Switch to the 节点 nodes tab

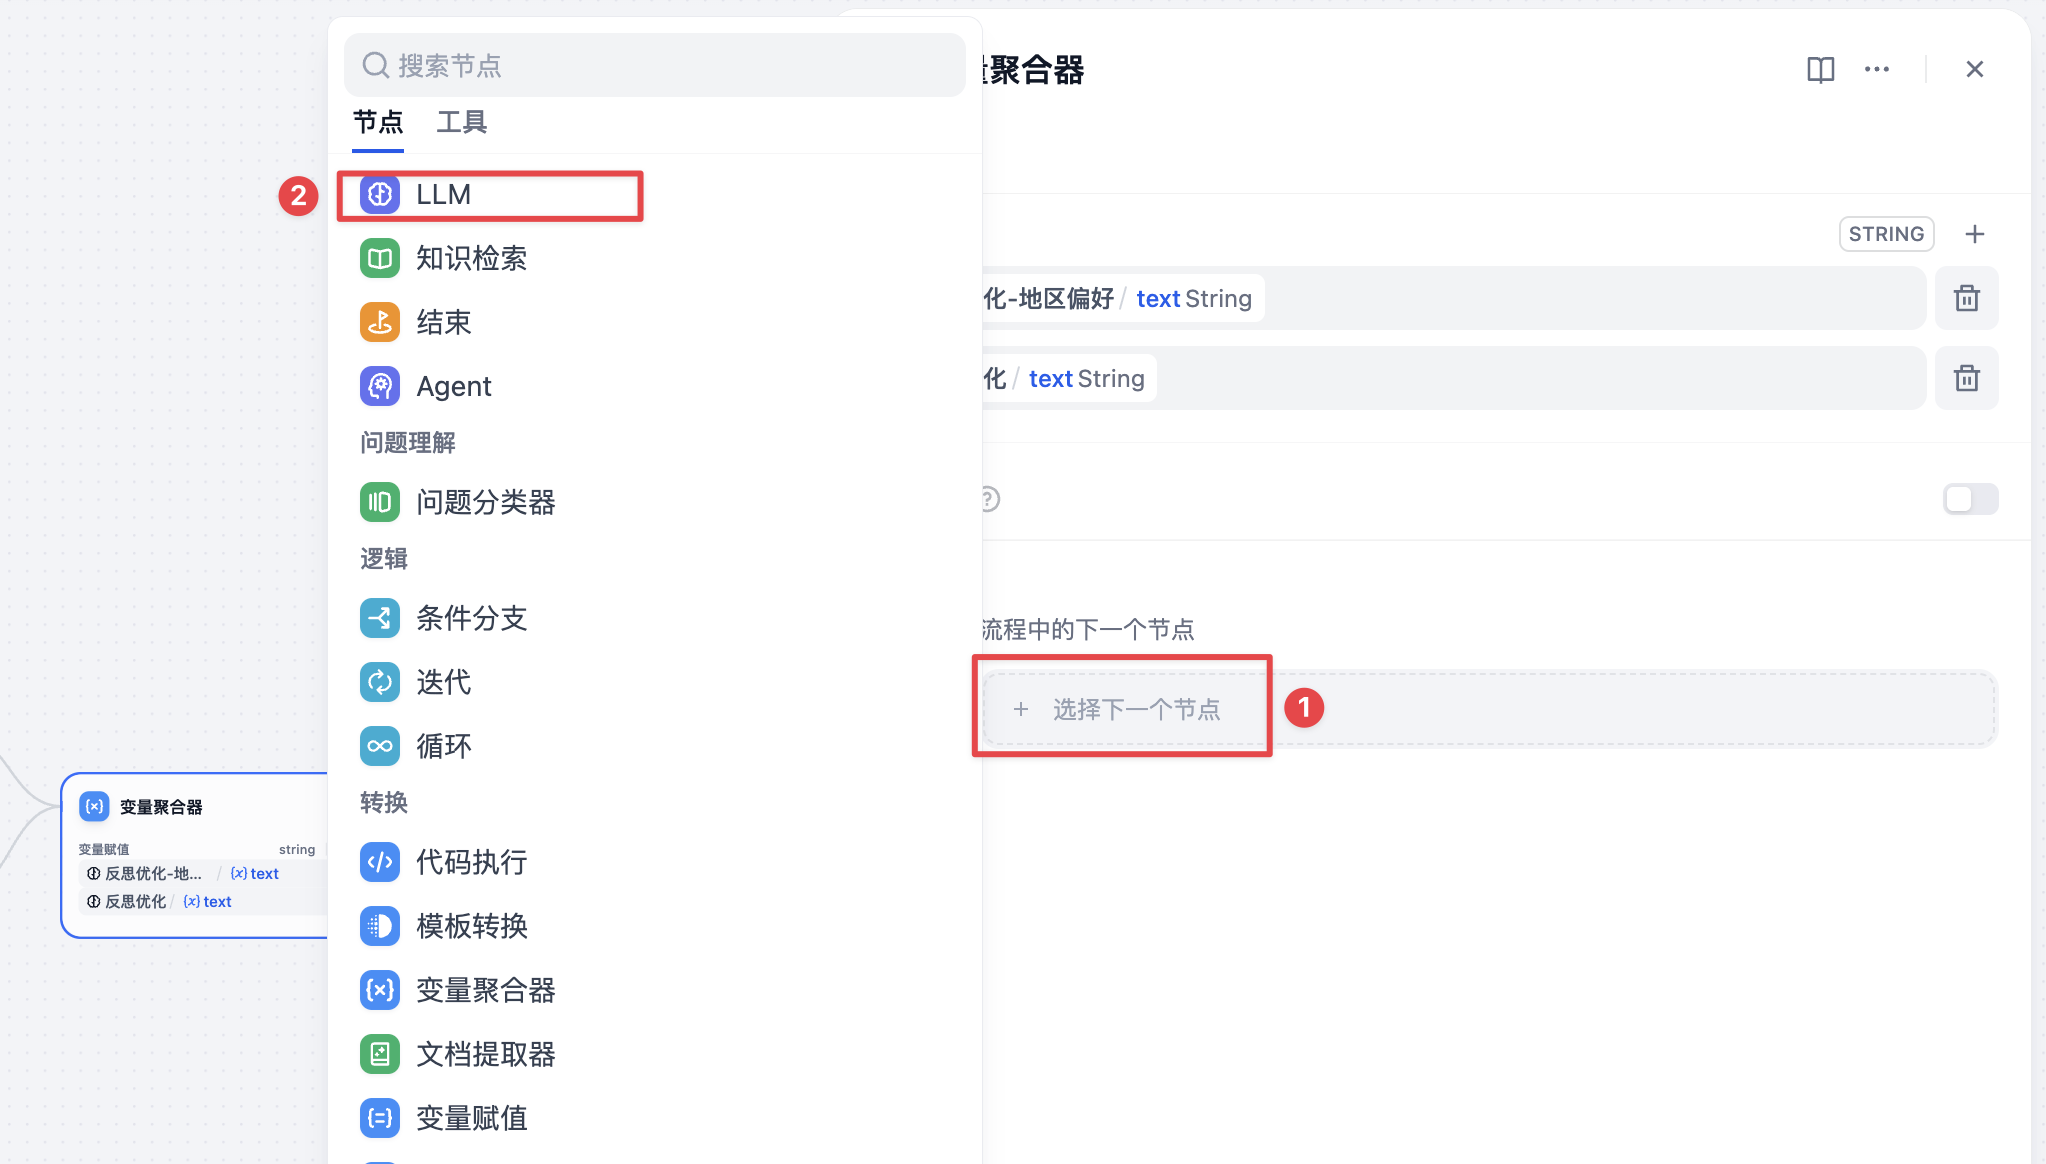[x=378, y=122]
